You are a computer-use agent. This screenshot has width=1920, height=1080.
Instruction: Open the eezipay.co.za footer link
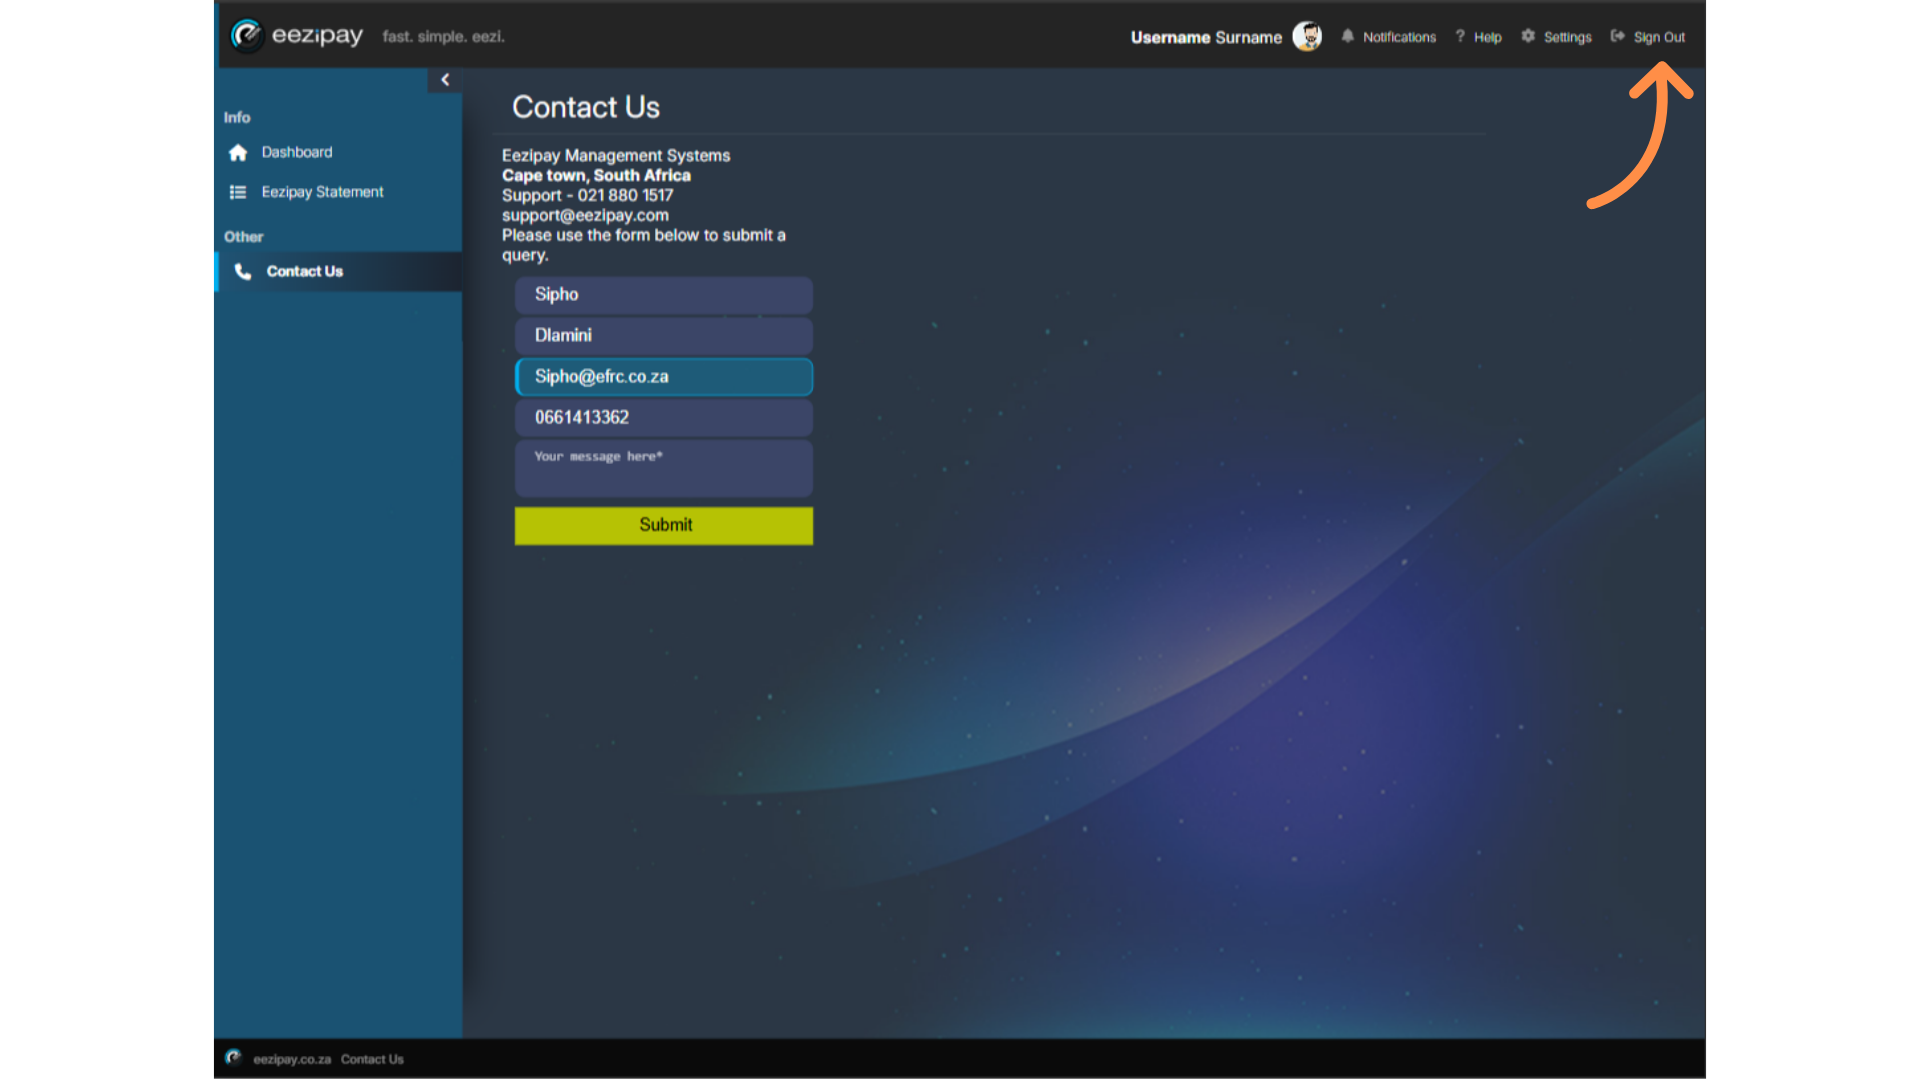point(292,1059)
